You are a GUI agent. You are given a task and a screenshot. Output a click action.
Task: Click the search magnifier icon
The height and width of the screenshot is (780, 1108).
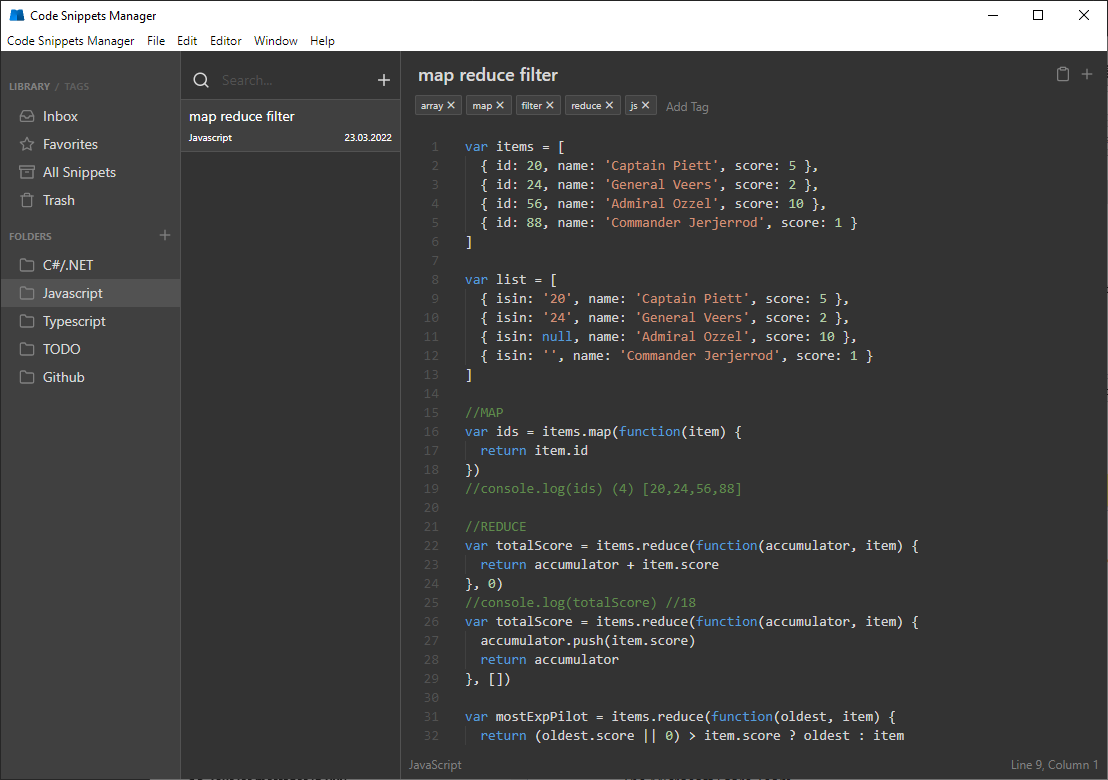(x=201, y=81)
